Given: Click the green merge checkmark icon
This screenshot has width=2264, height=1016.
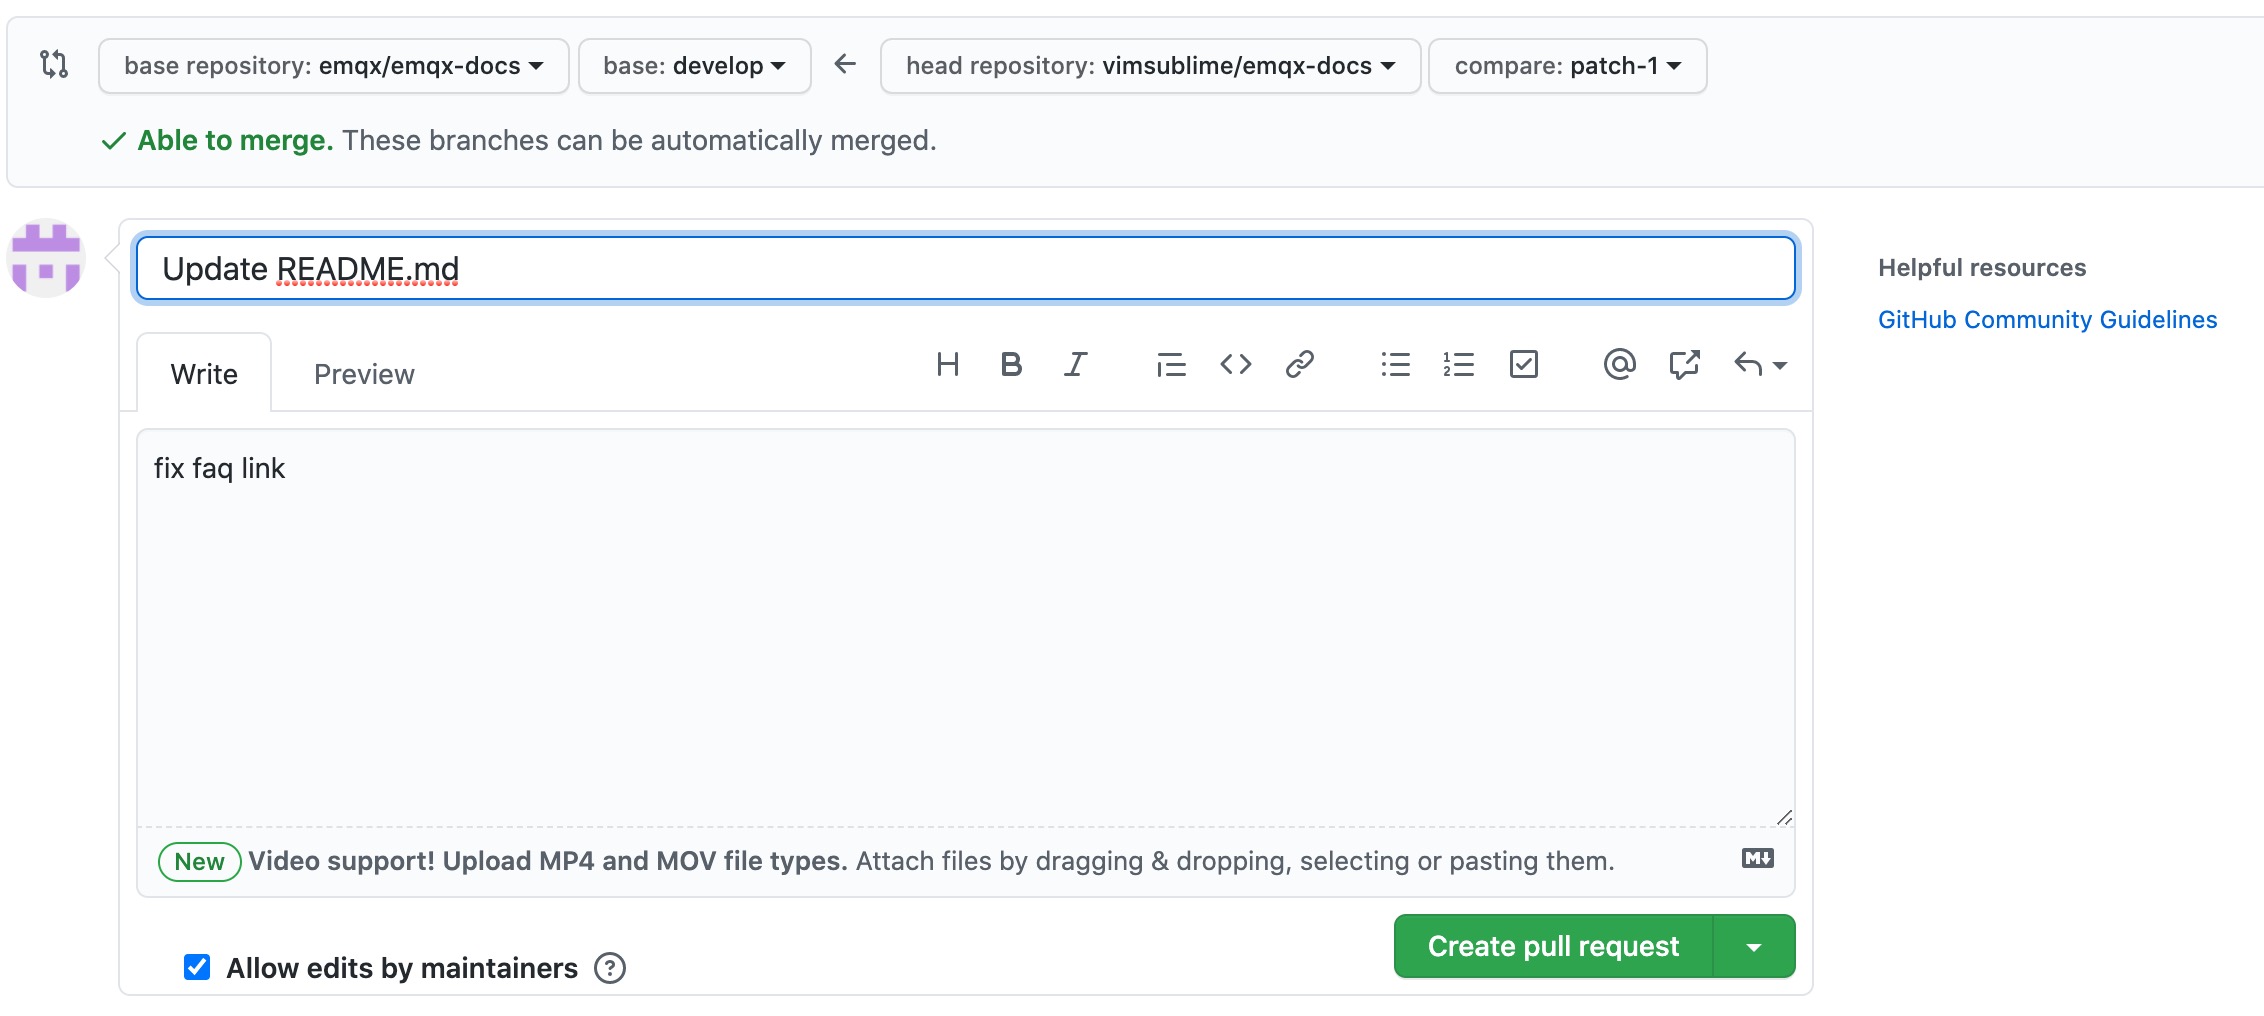Looking at the screenshot, I should coord(114,141).
